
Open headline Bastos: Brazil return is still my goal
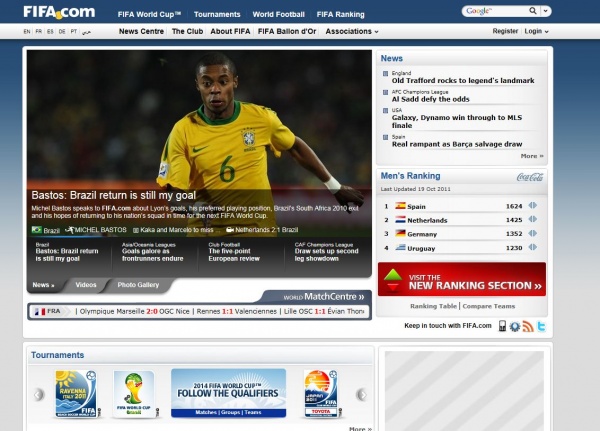114,195
